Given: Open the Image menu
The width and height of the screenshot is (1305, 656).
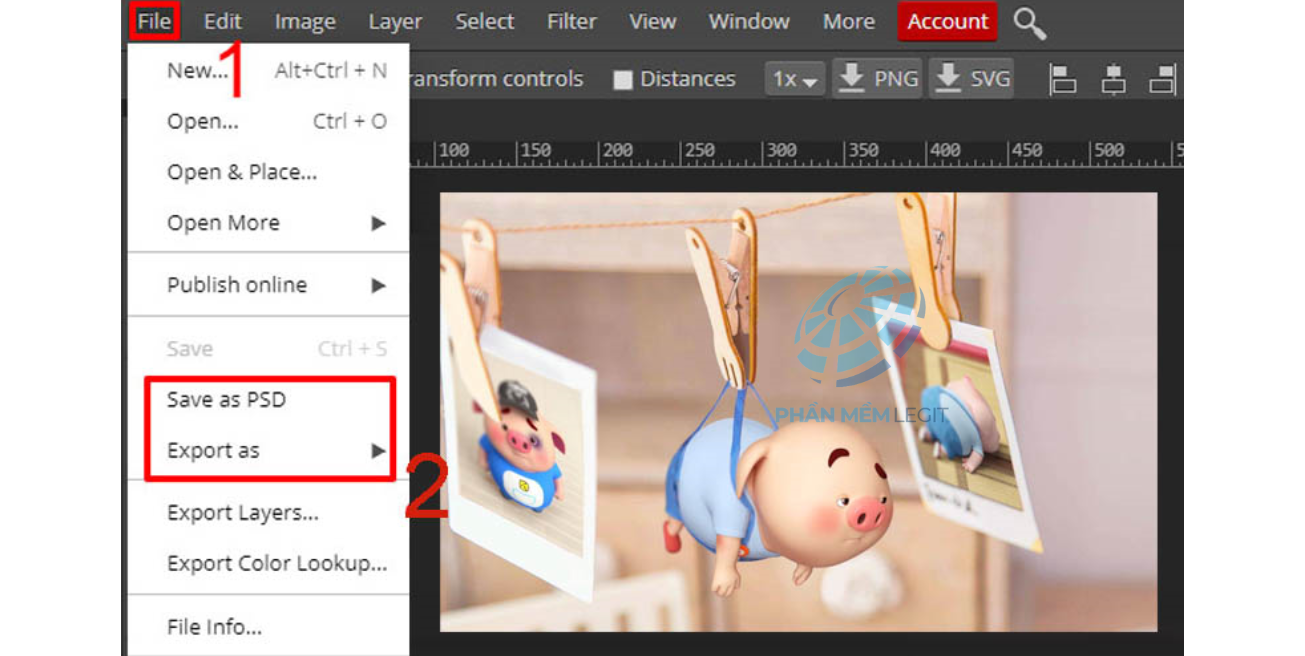Looking at the screenshot, I should (304, 21).
